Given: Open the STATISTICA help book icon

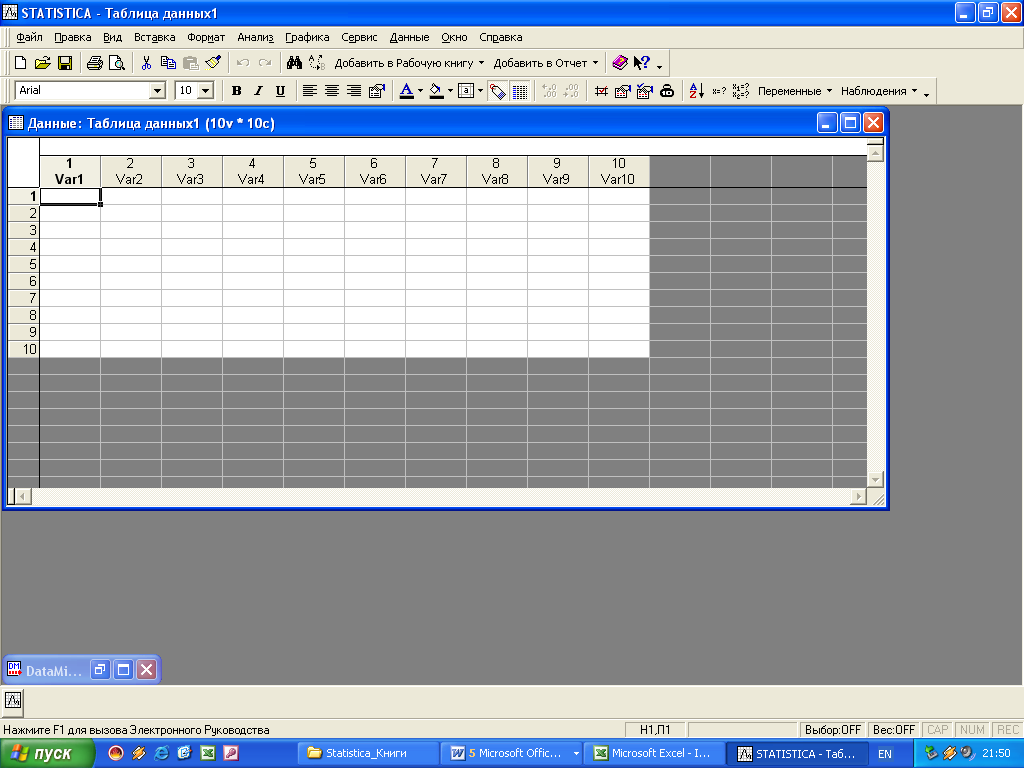Looking at the screenshot, I should point(620,63).
